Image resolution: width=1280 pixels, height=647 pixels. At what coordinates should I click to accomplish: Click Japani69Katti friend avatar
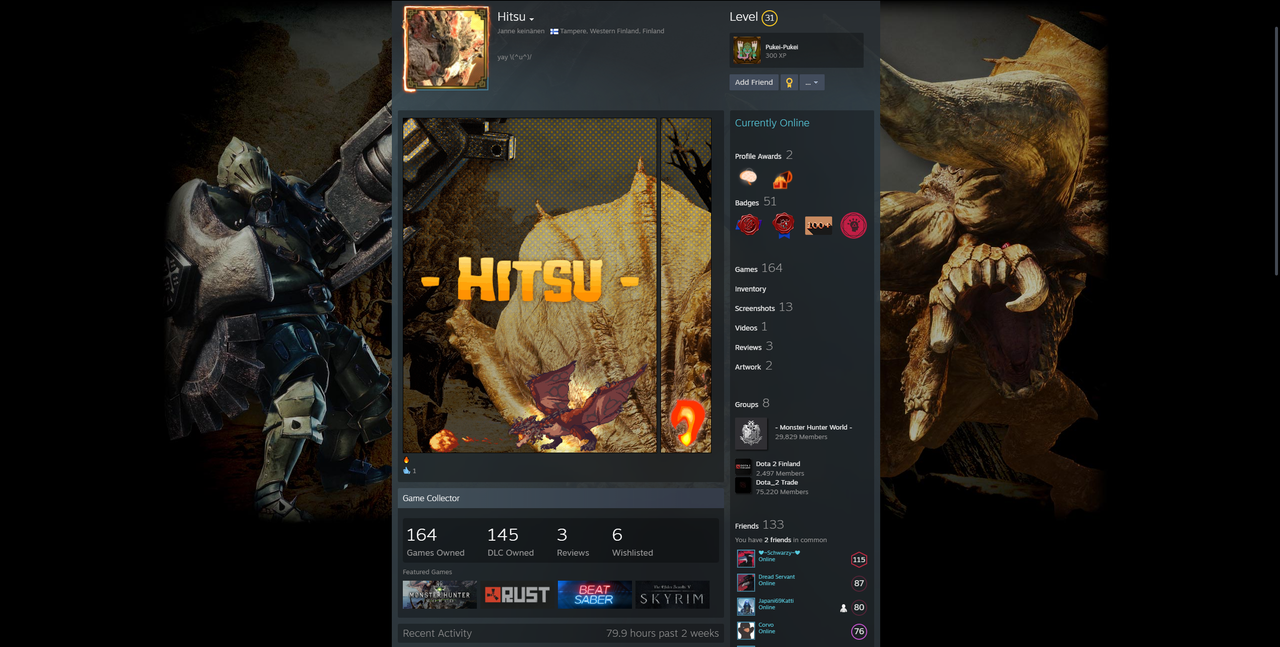click(746, 607)
